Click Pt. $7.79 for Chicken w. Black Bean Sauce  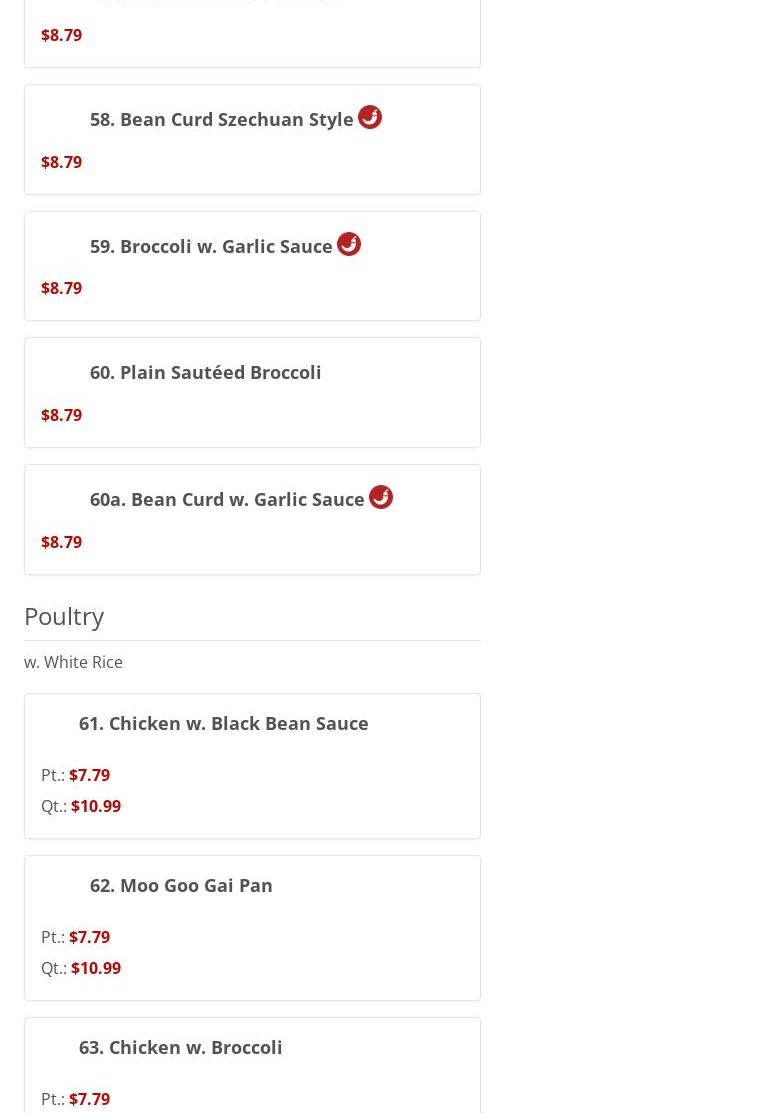point(89,775)
